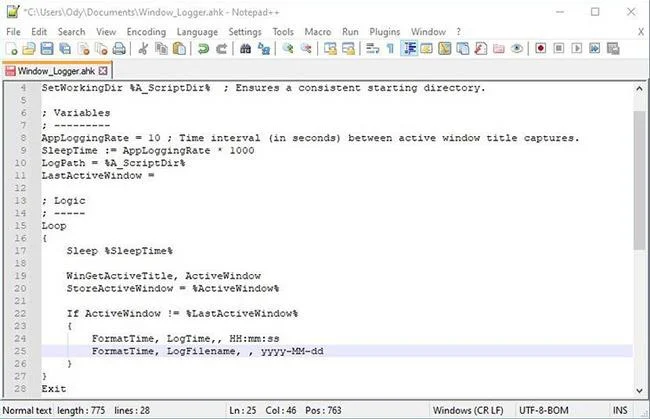650x419 pixels.
Task: Click the Zoom Out magnifier icon
Action: (306, 49)
